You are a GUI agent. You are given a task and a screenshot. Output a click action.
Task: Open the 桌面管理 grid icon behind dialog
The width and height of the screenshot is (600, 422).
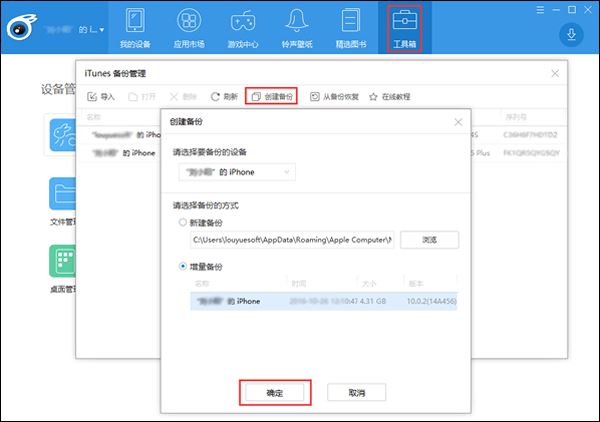click(62, 261)
